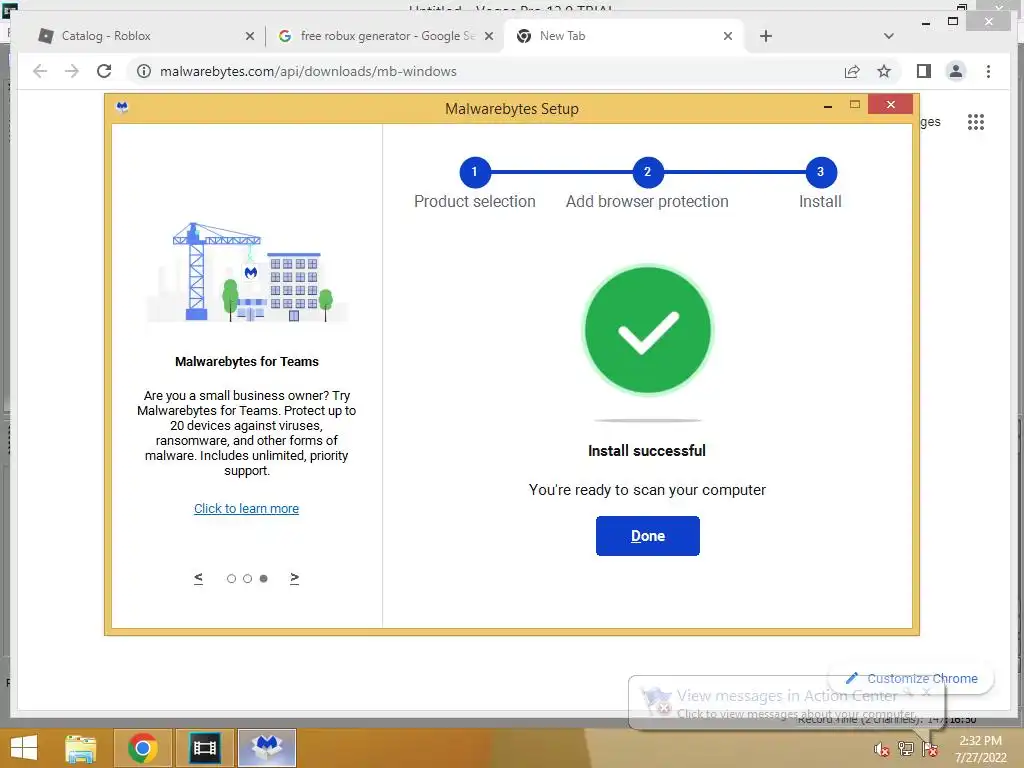
Task: Click the Malwarebytes logo in setup title bar
Action: [122, 107]
